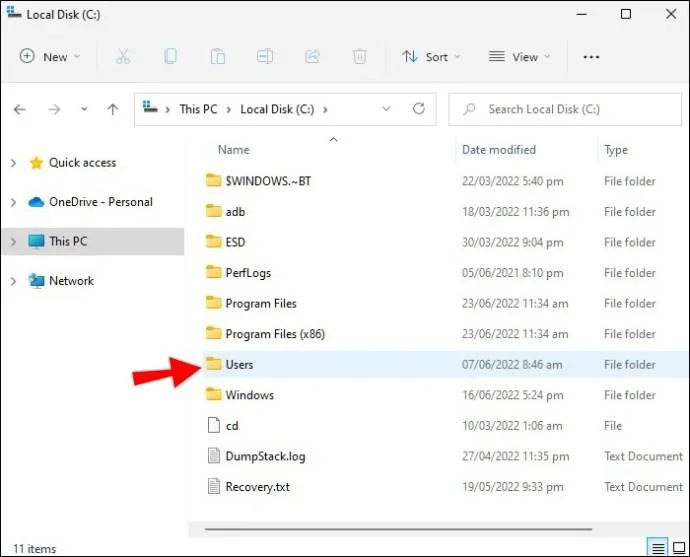This screenshot has width=690, height=557.
Task: Click the Share icon in toolbar
Action: (312, 57)
